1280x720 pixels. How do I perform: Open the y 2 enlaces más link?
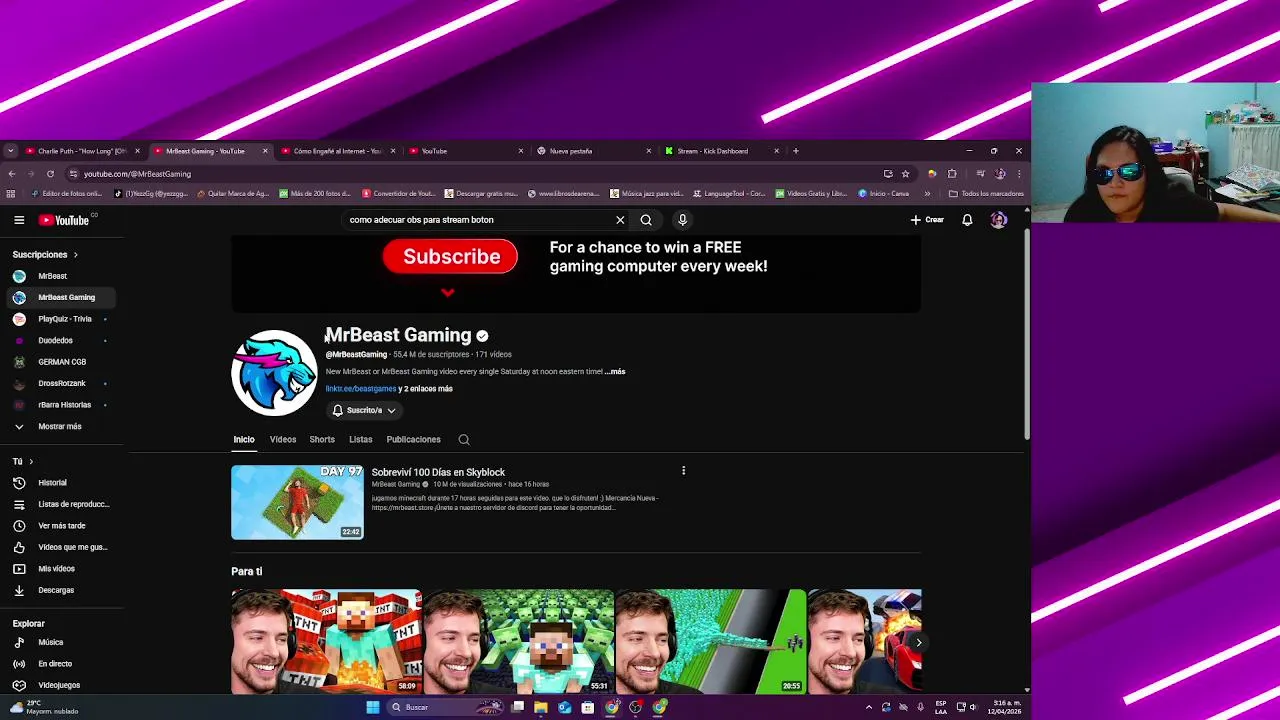pos(426,389)
